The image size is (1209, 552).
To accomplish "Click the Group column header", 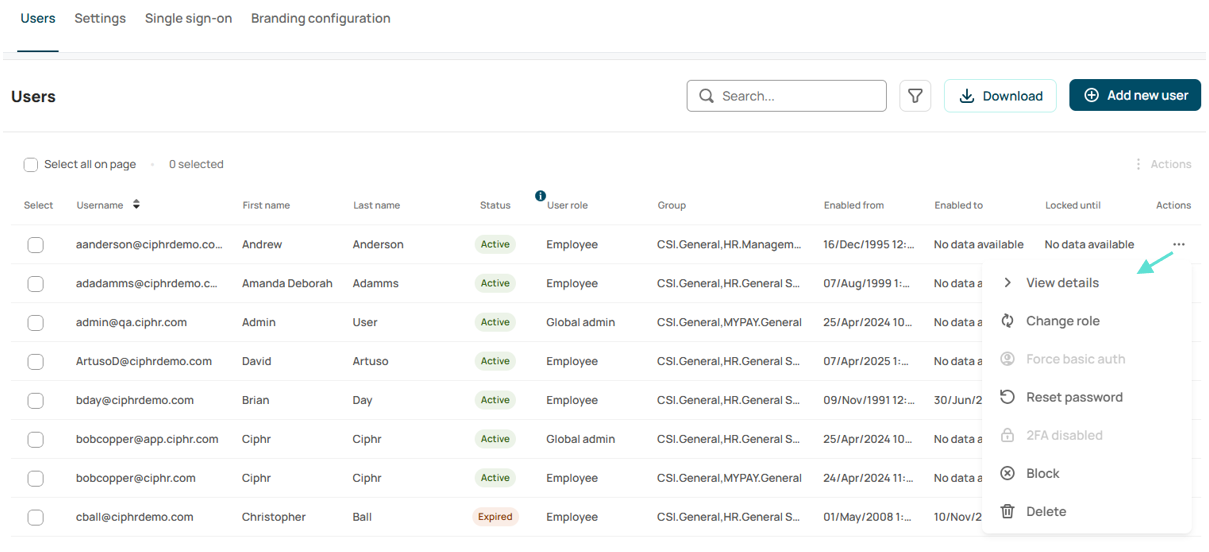I will pyautogui.click(x=671, y=205).
